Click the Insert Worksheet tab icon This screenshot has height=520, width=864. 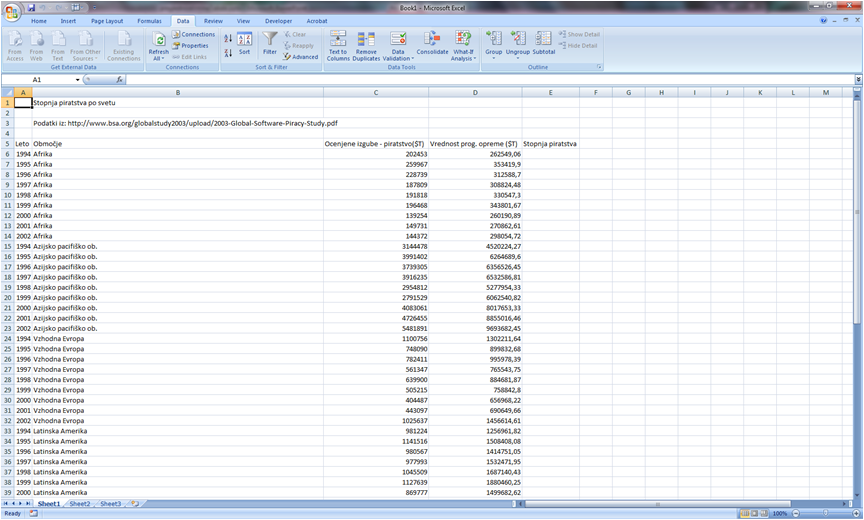[135, 503]
